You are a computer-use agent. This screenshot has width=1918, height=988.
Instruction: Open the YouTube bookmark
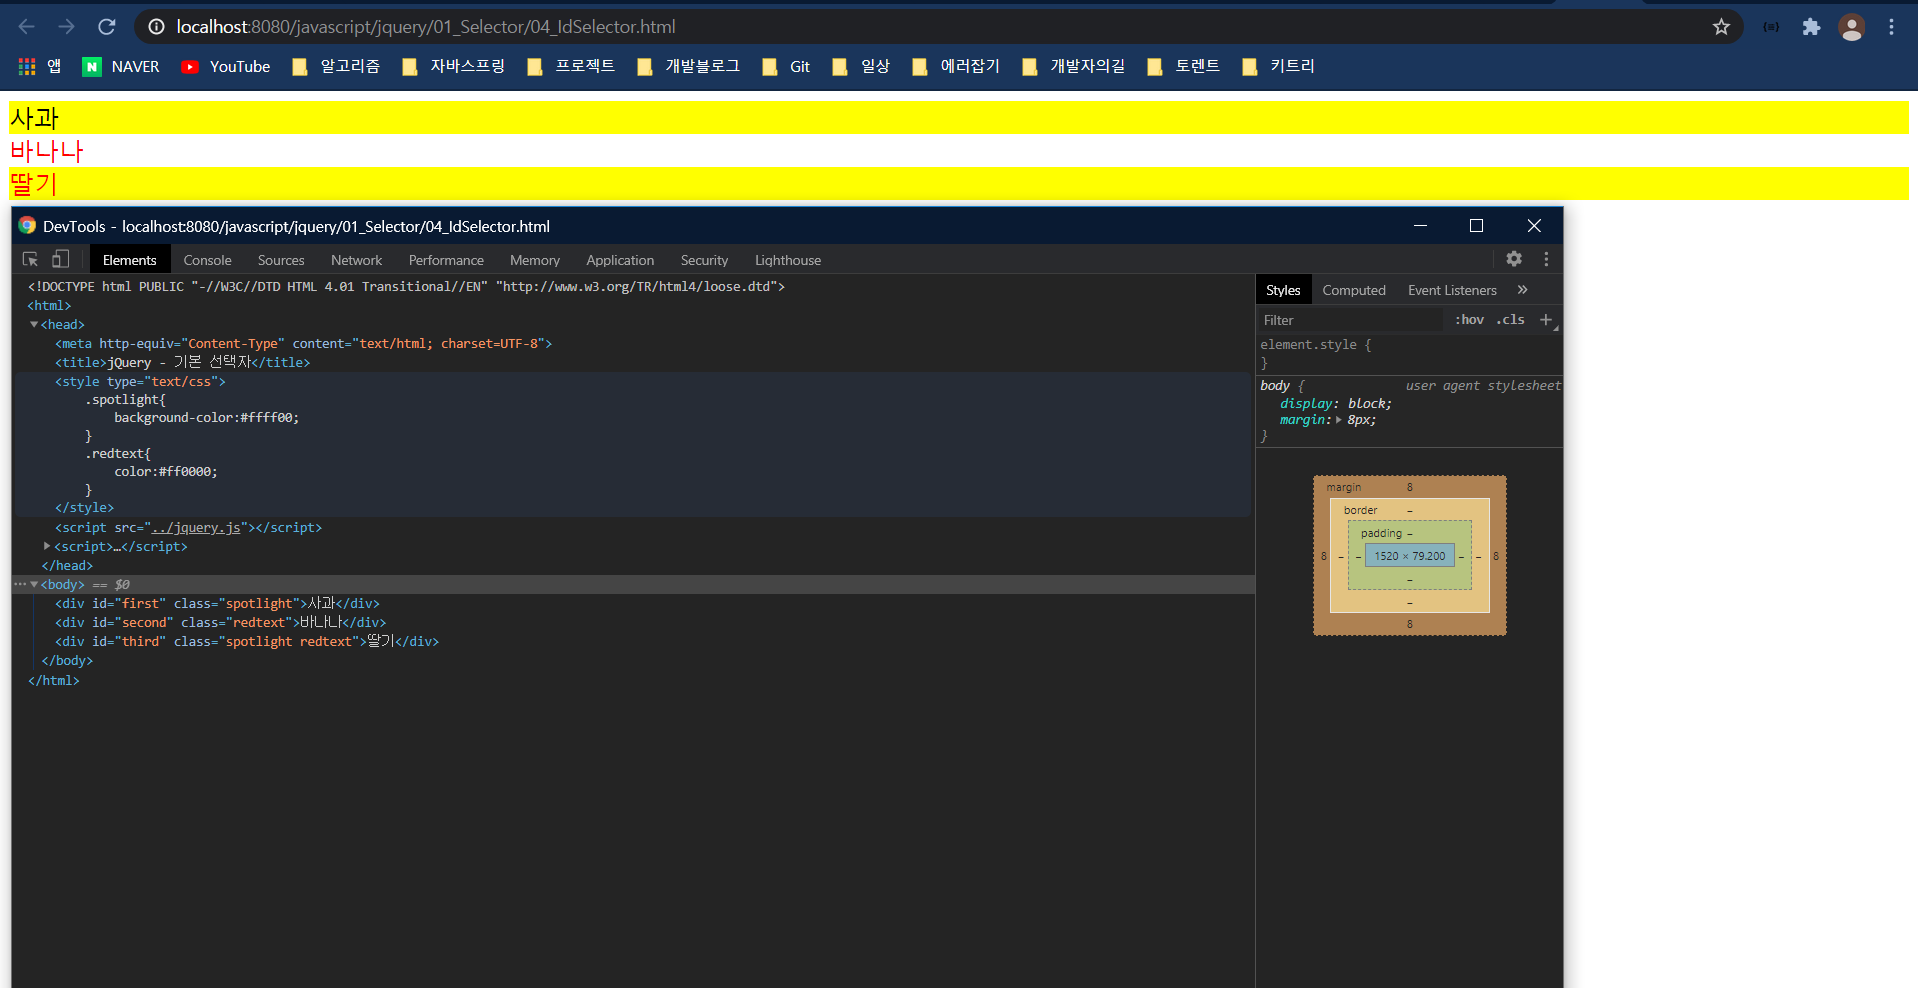(226, 66)
